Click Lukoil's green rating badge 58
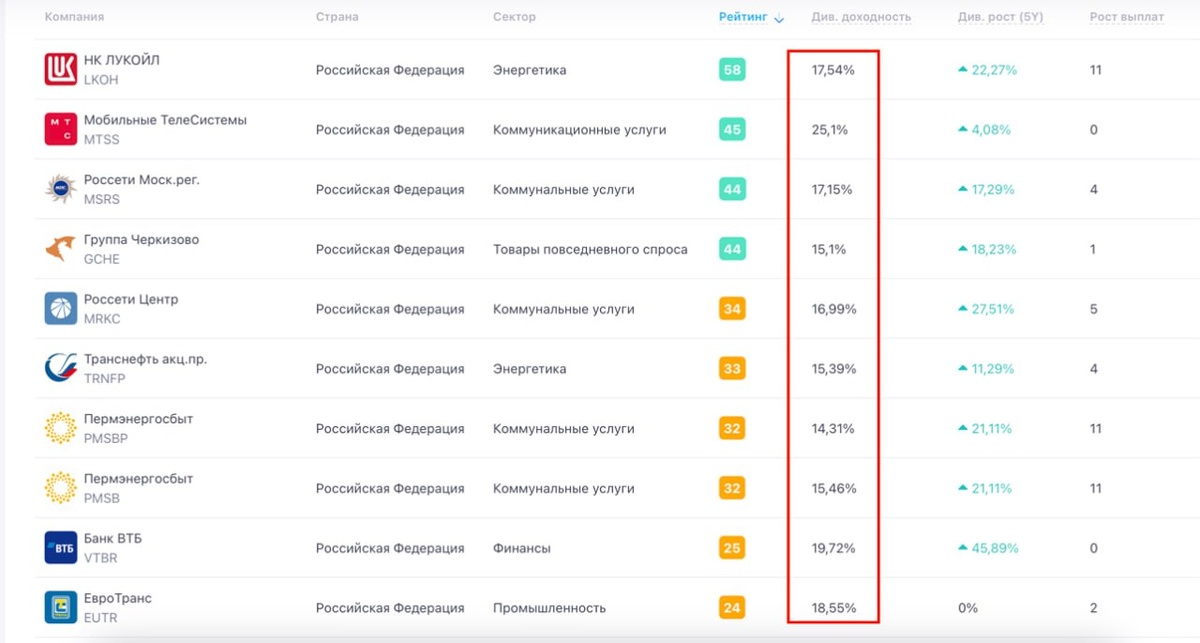Viewport: 1200px width, 643px height. [732, 70]
